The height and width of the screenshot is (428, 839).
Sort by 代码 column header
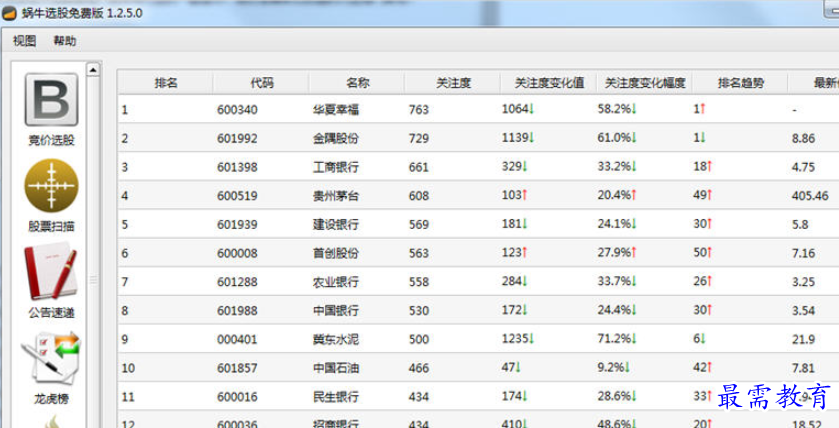pyautogui.click(x=262, y=83)
